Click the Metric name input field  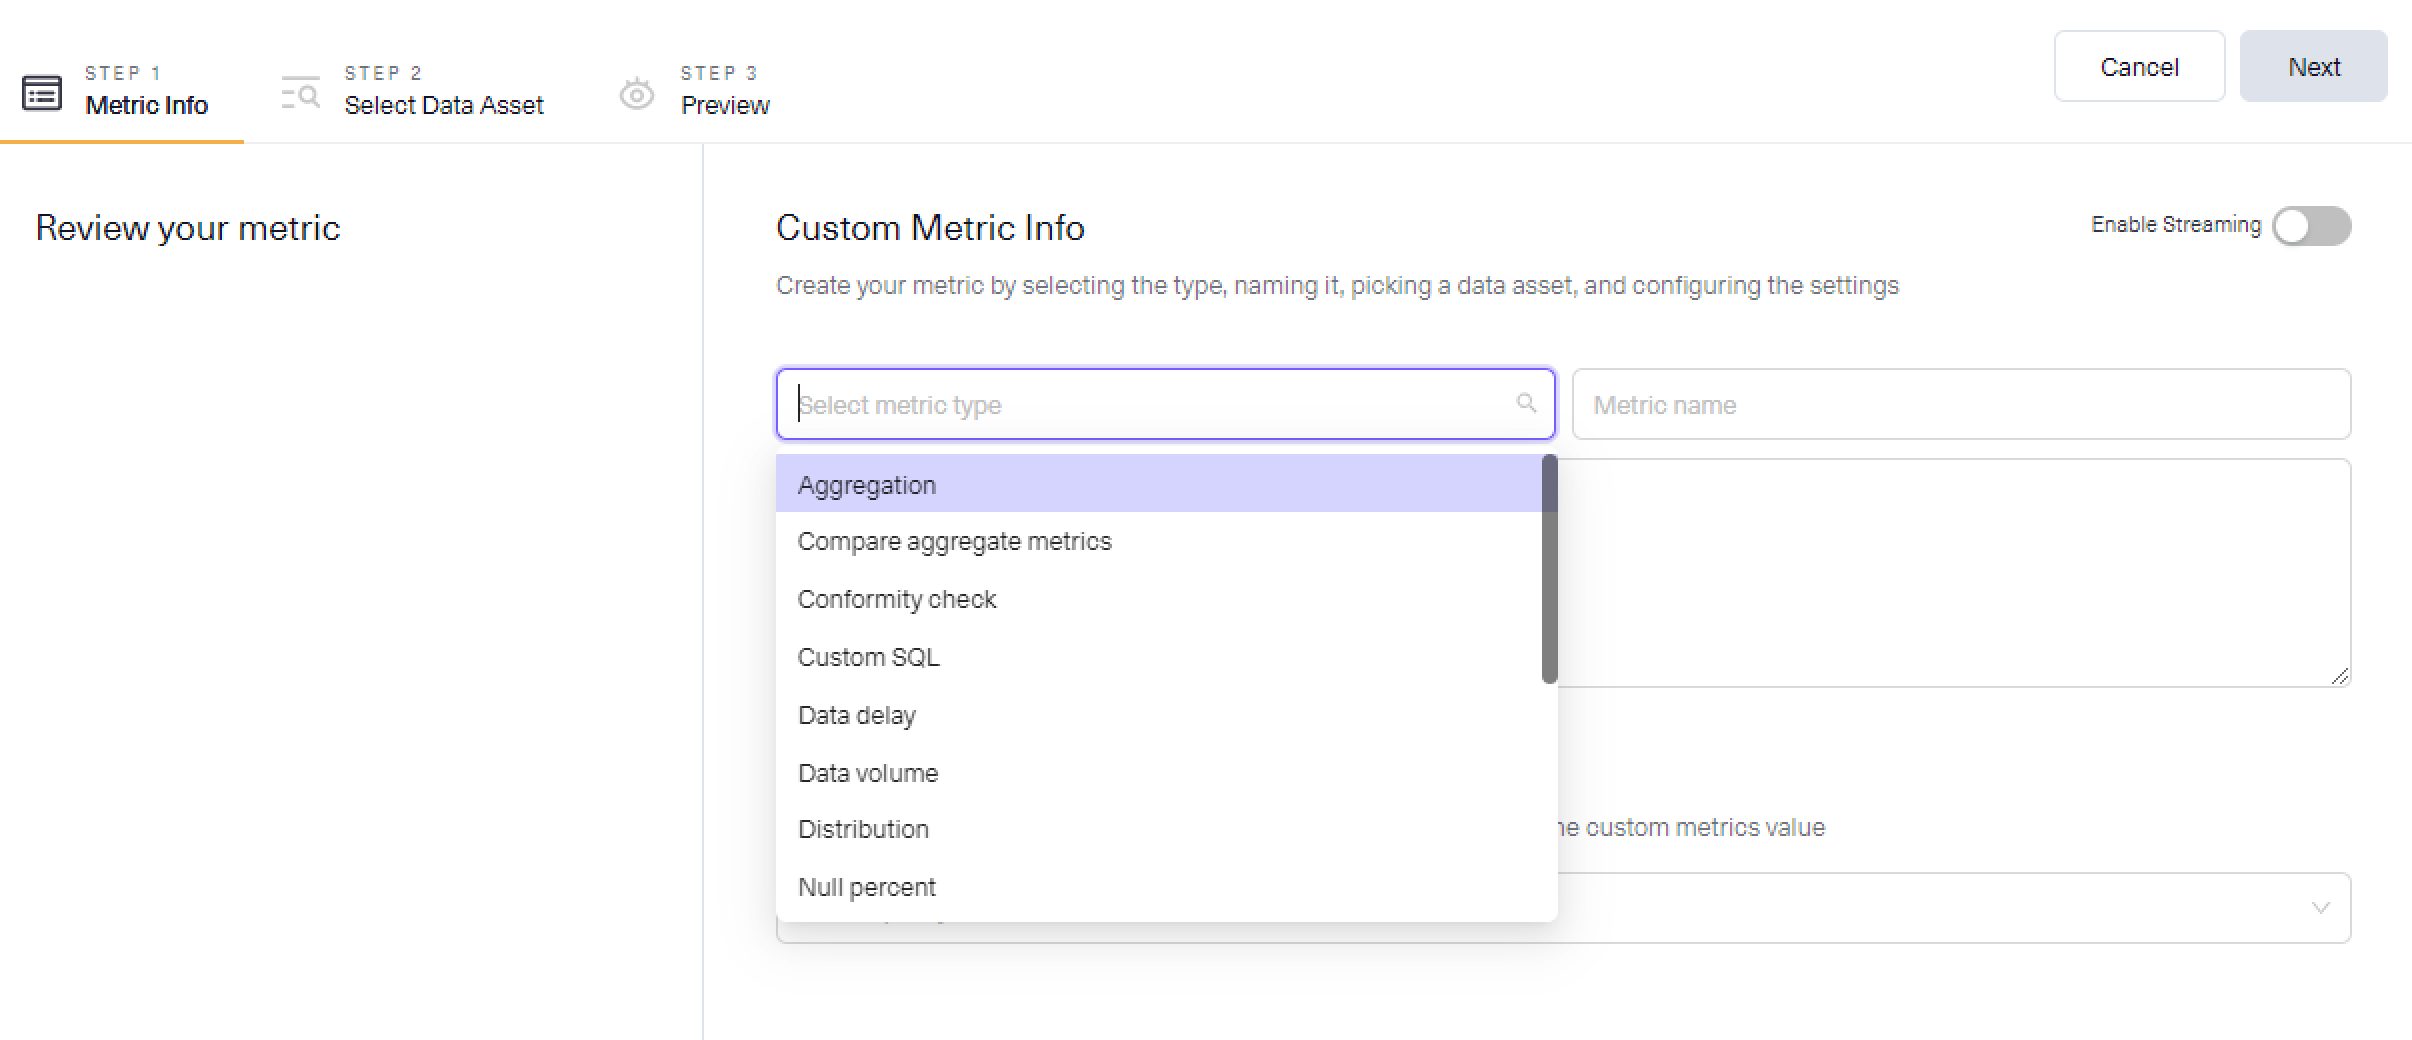pyautogui.click(x=1960, y=404)
